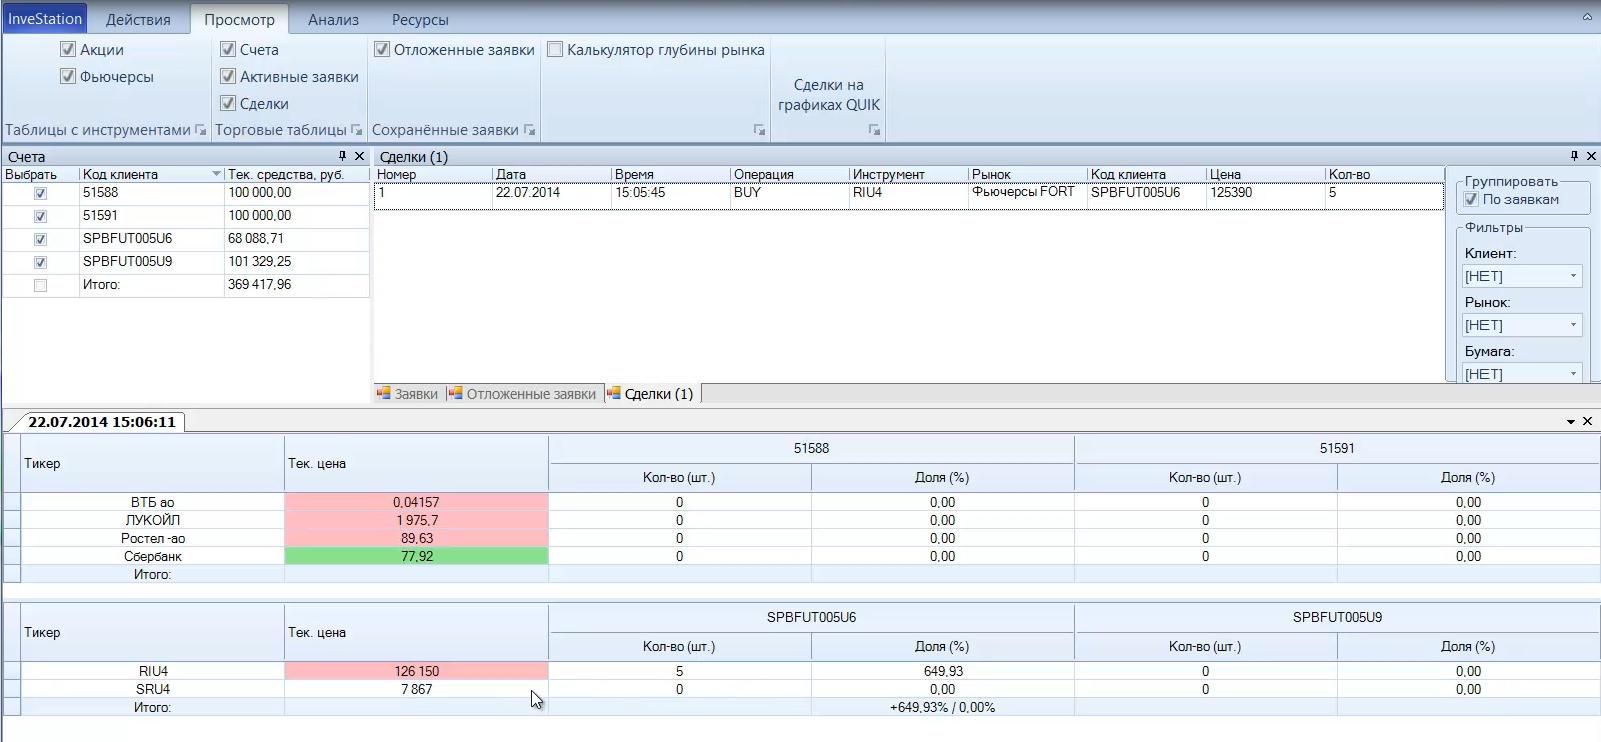Image resolution: width=1601 pixels, height=742 pixels.
Task: Switch to the Заявки bottom tab
Action: (x=407, y=394)
